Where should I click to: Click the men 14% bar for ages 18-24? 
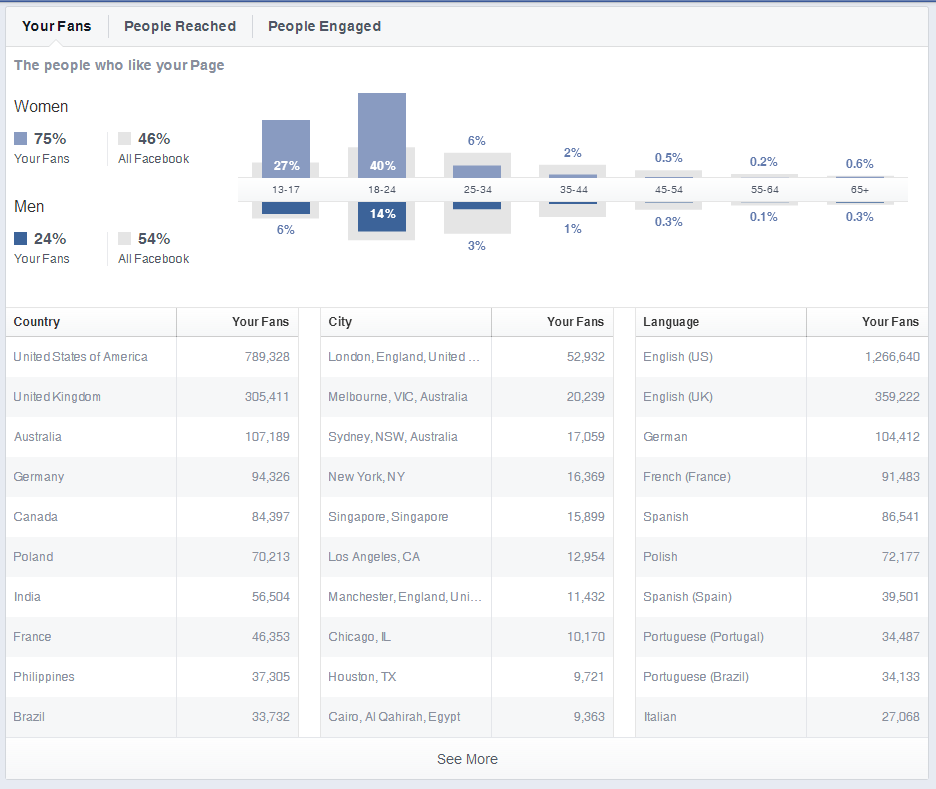pyautogui.click(x=382, y=217)
